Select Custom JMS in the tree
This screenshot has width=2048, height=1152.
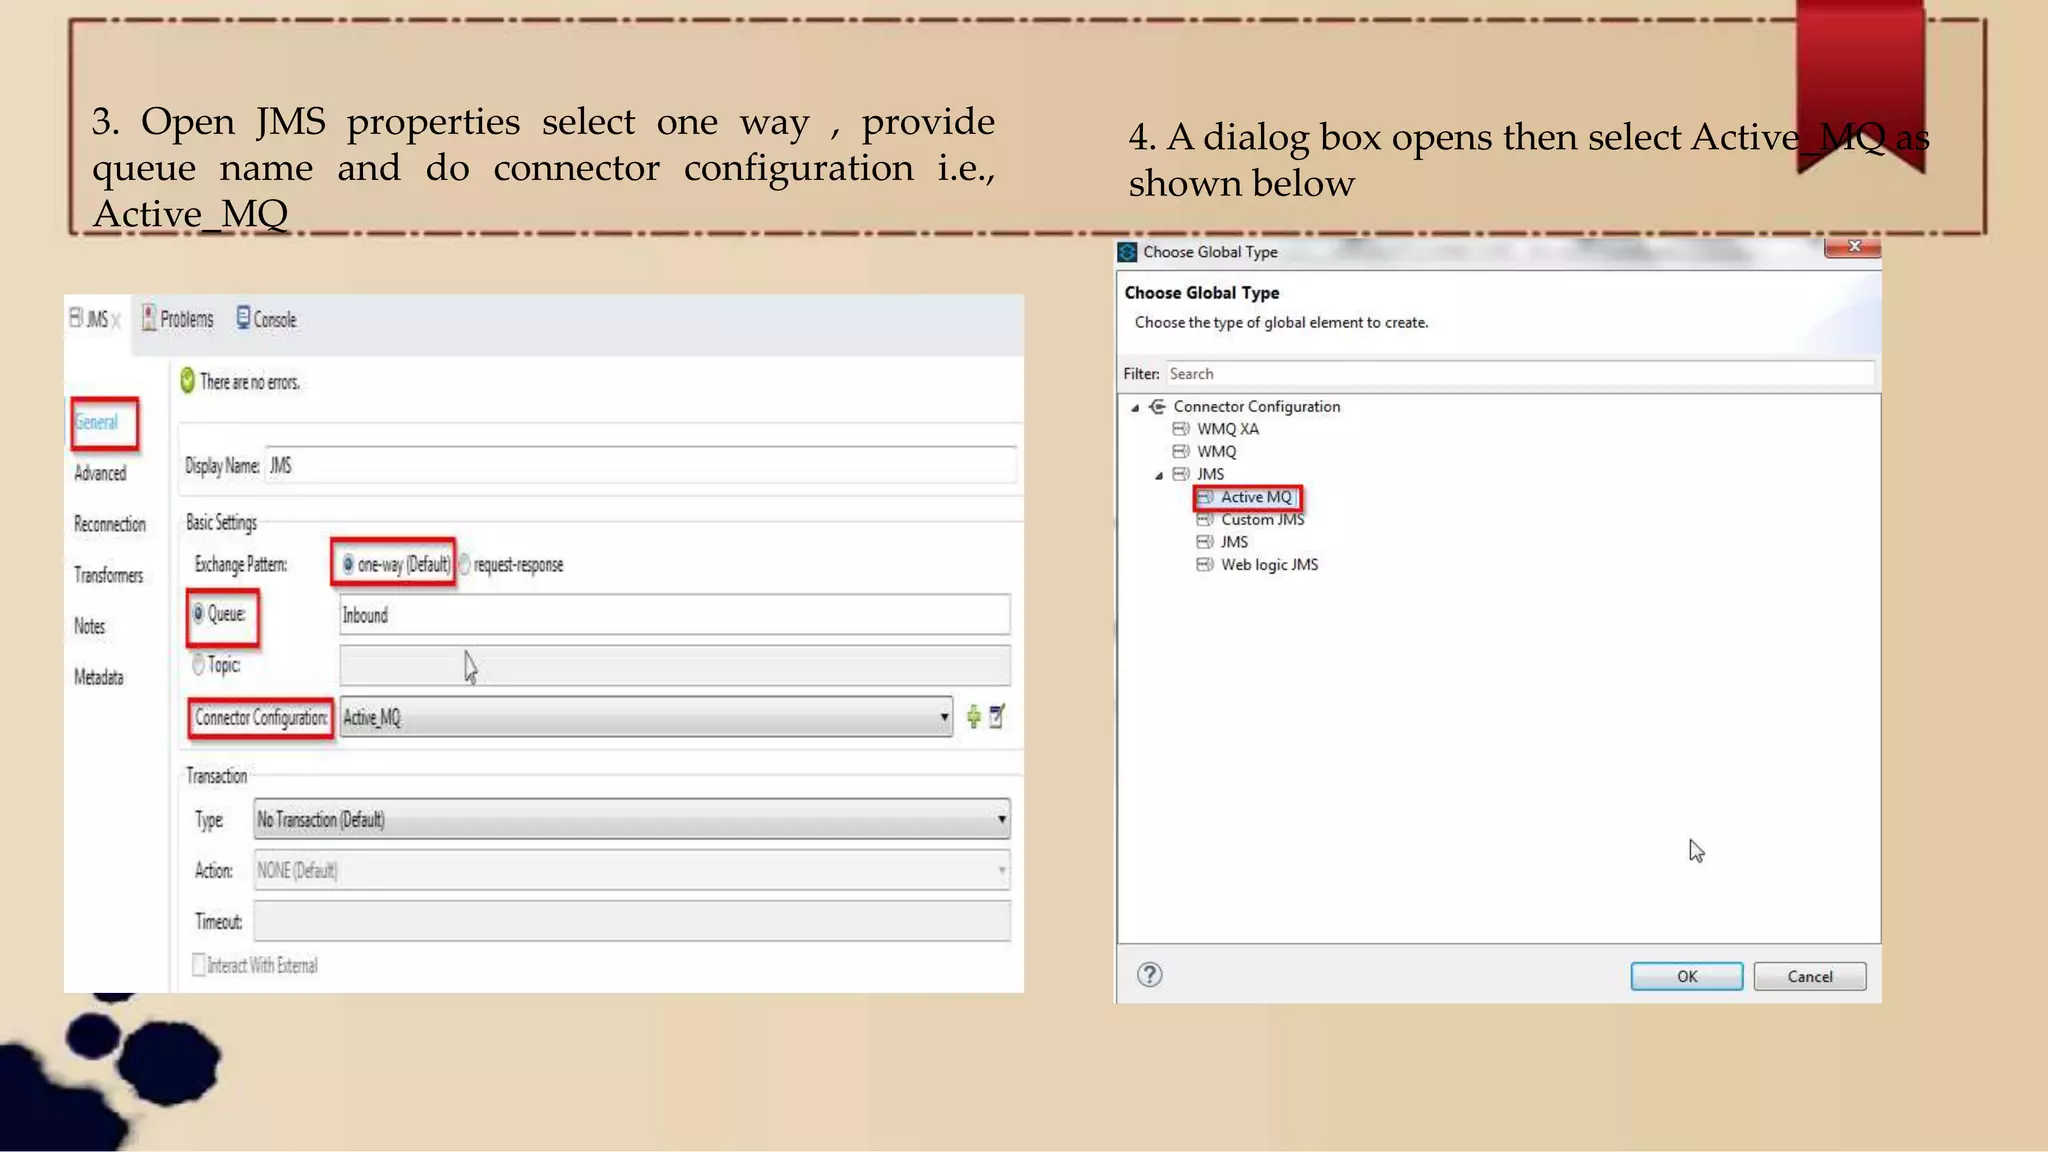1263,520
